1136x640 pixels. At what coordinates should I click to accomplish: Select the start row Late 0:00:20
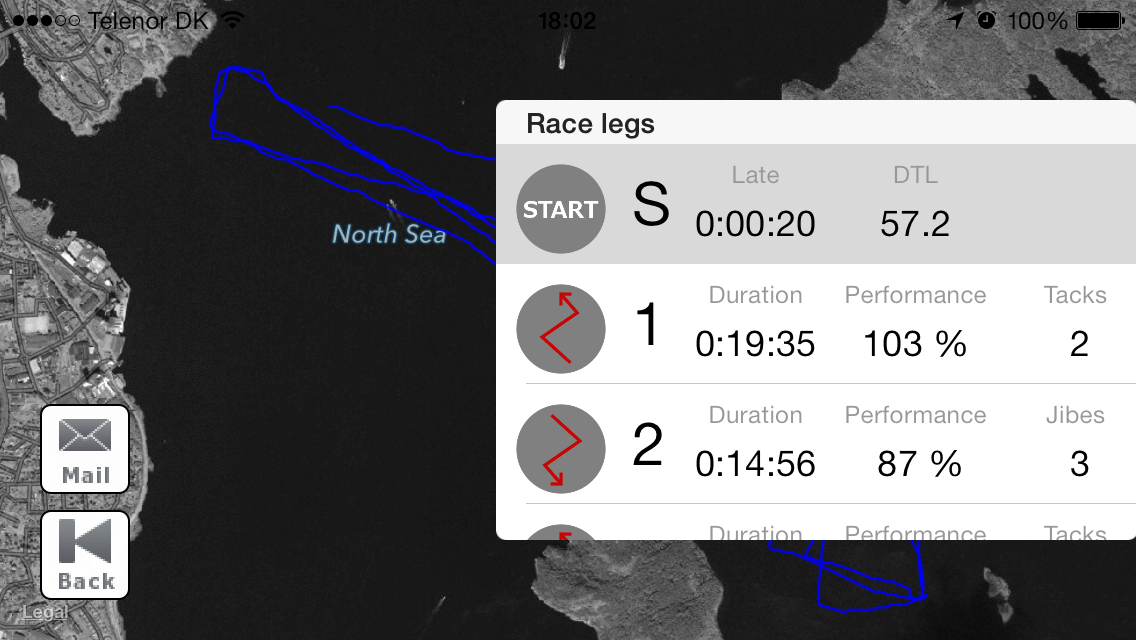coord(756,224)
